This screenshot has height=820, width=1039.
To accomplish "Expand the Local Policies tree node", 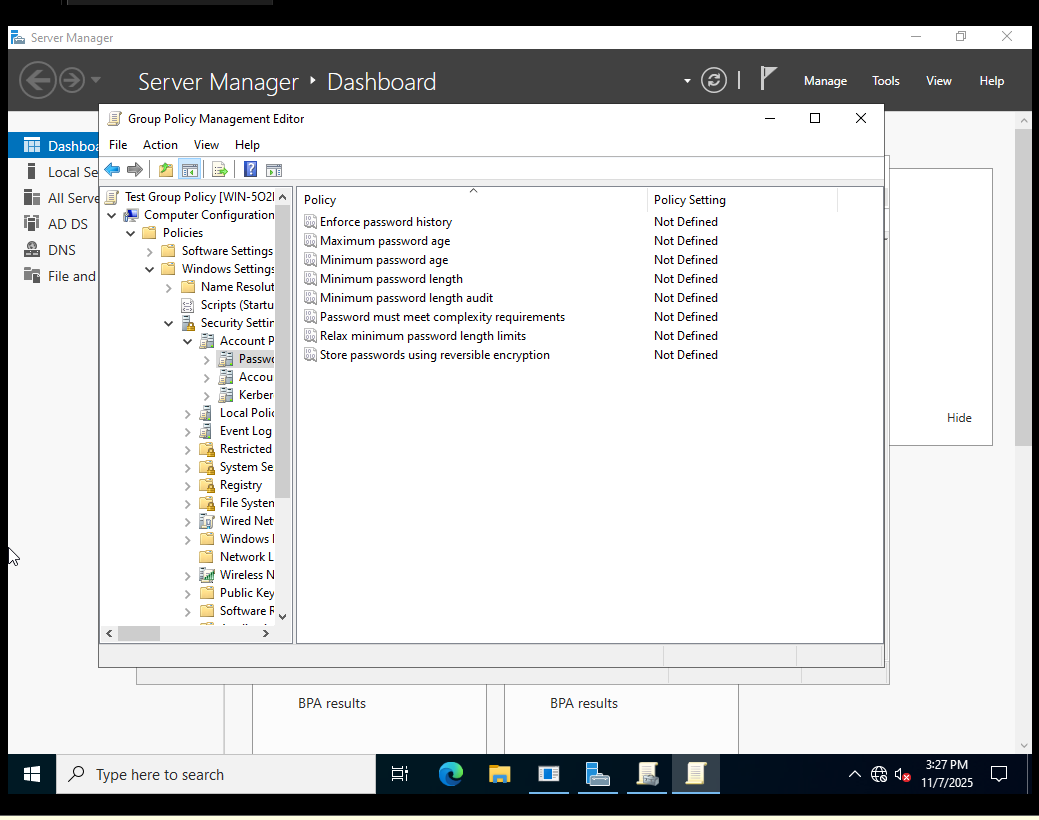I will click(x=188, y=413).
